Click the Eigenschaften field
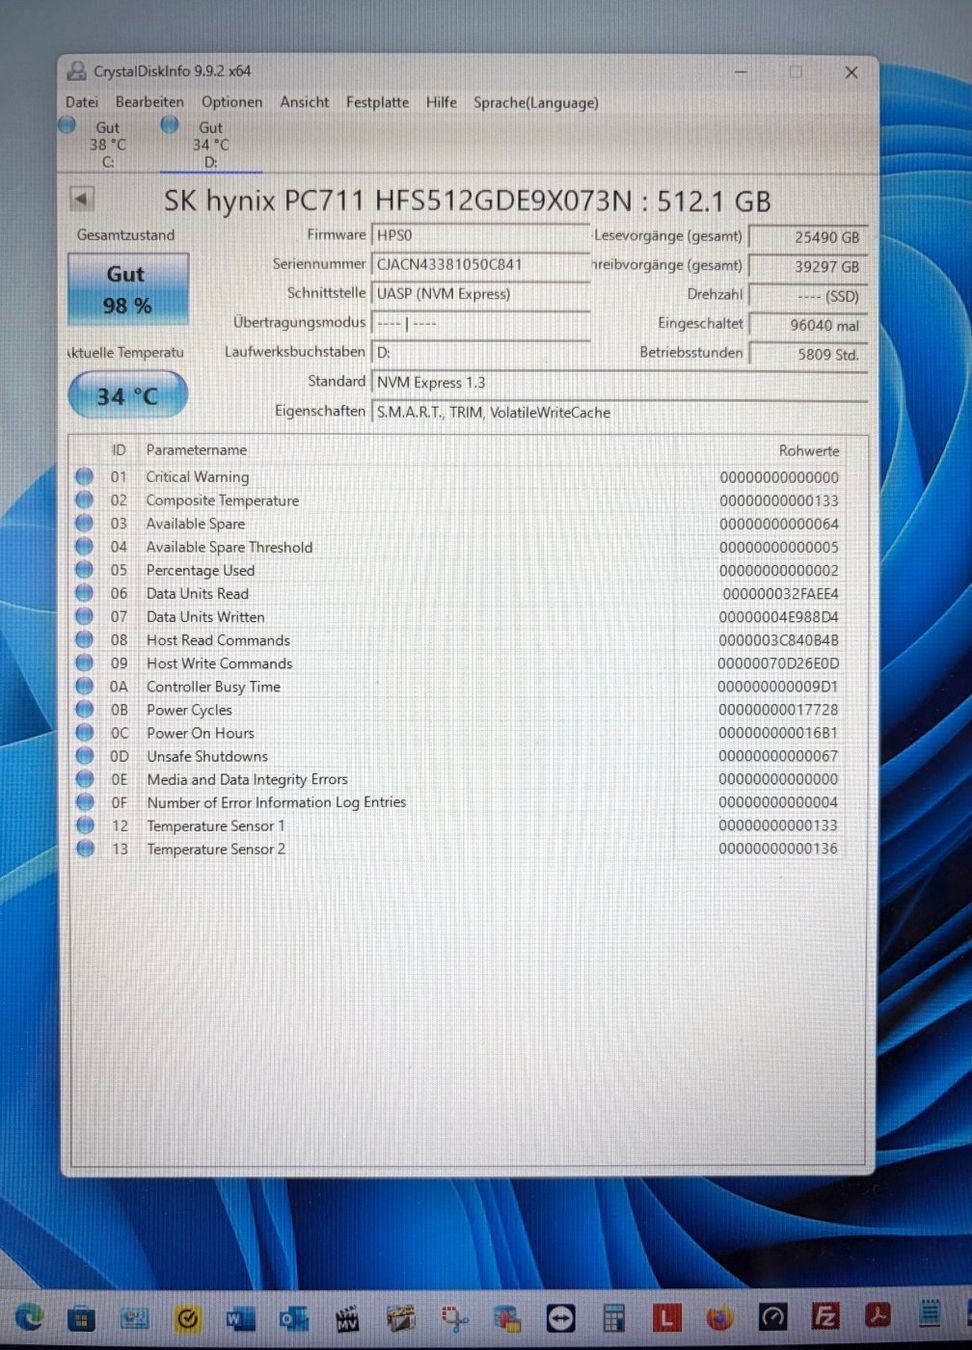 [619, 412]
